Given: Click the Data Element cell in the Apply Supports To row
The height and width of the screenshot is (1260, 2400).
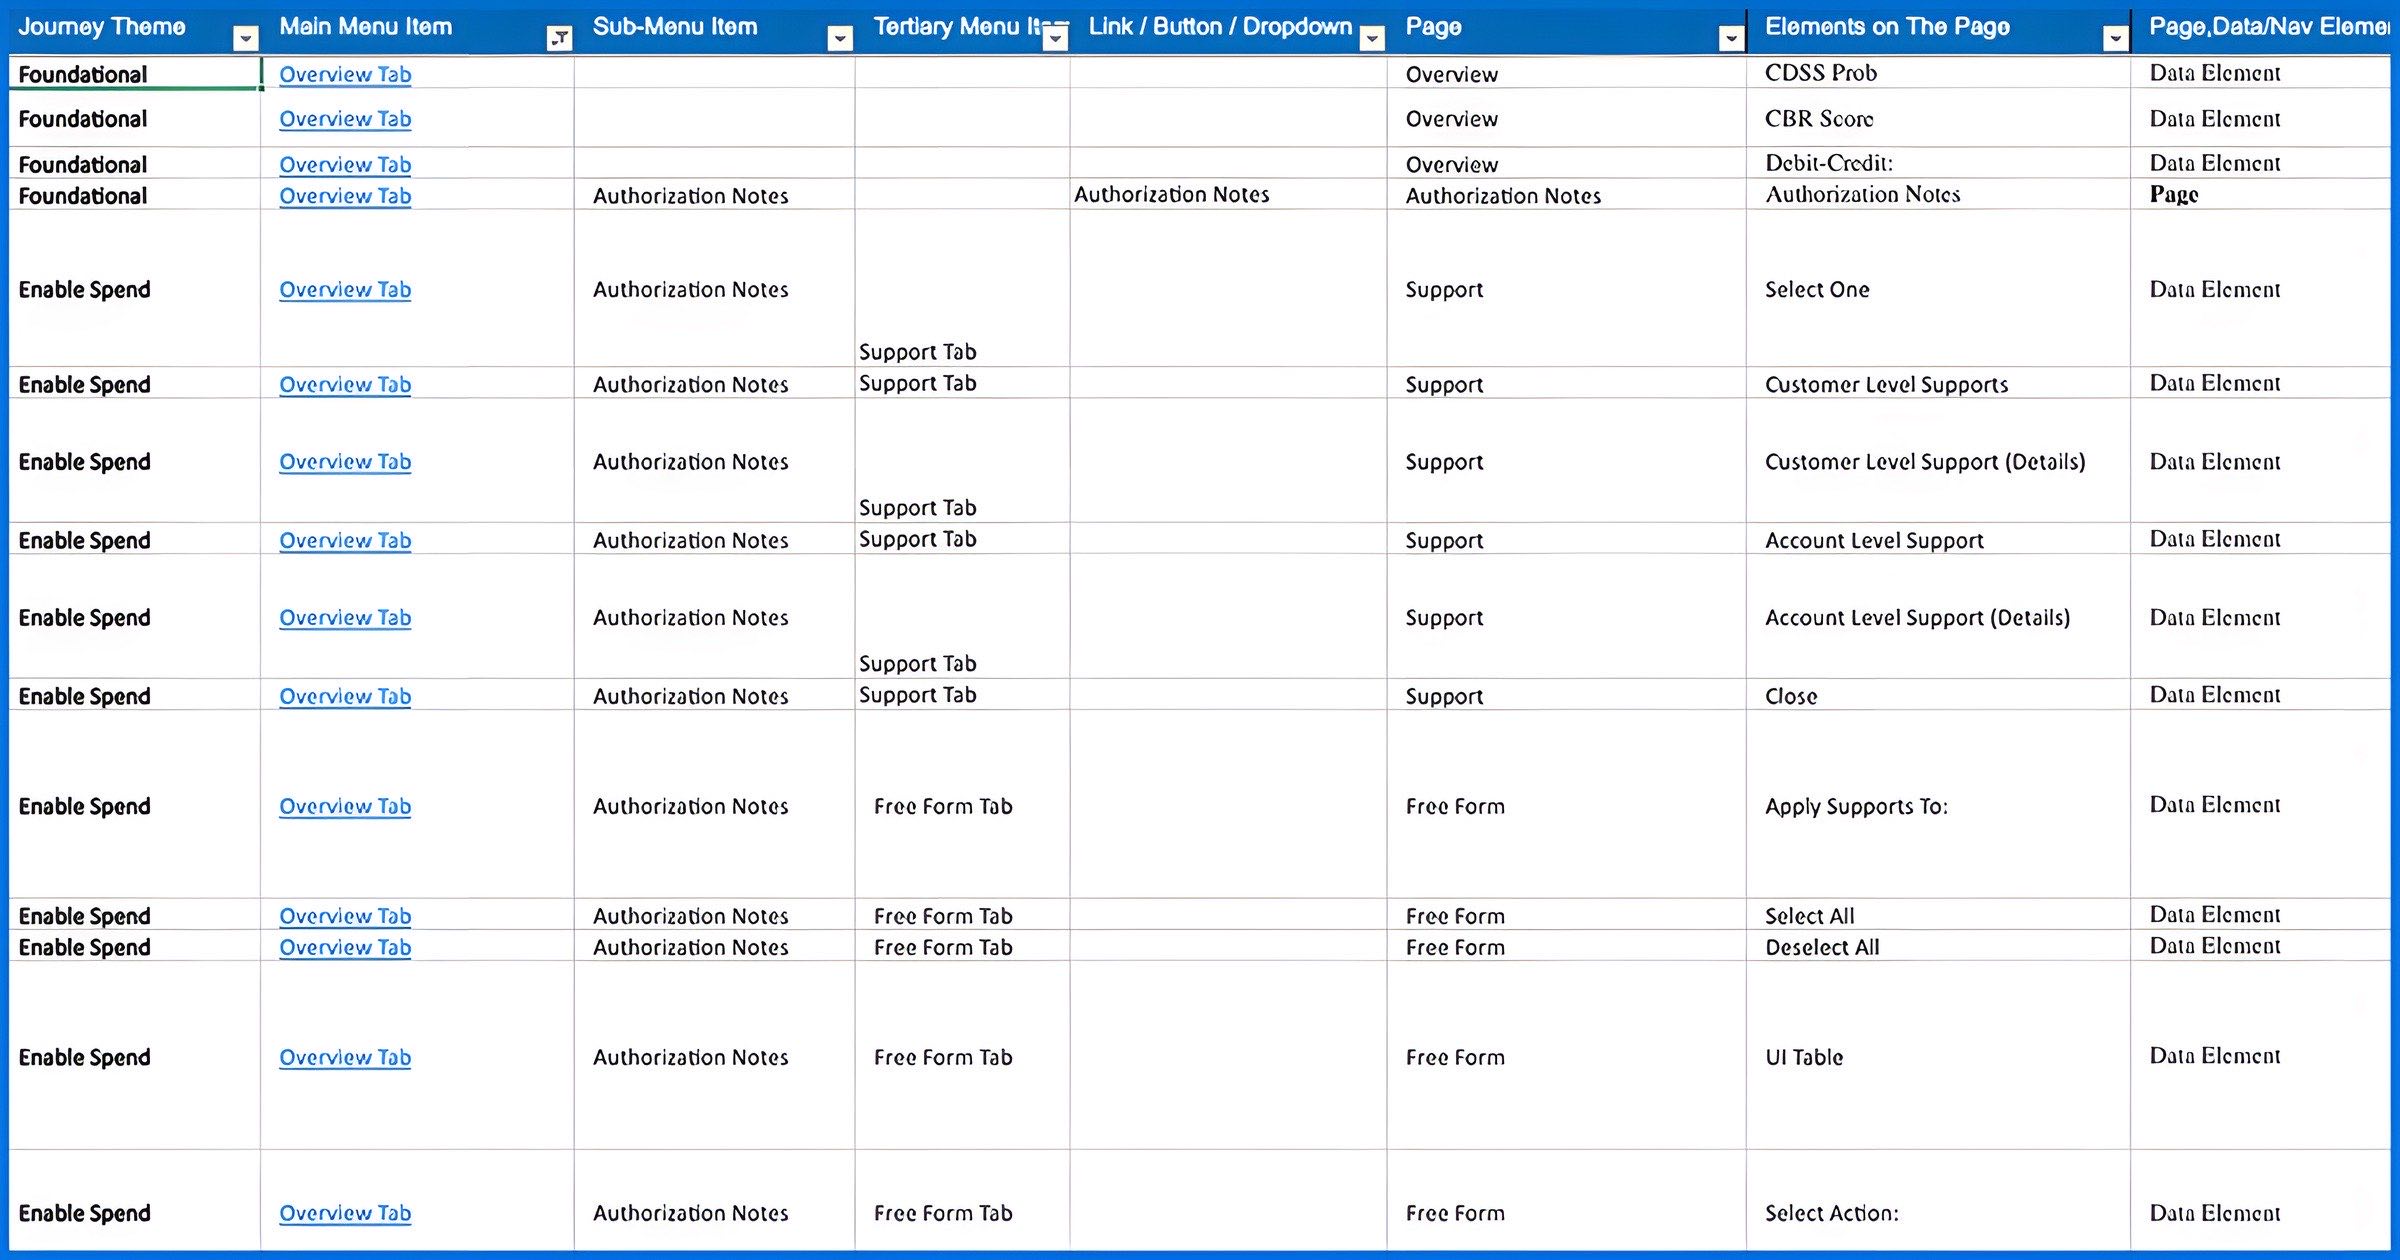Looking at the screenshot, I should pos(2260,805).
